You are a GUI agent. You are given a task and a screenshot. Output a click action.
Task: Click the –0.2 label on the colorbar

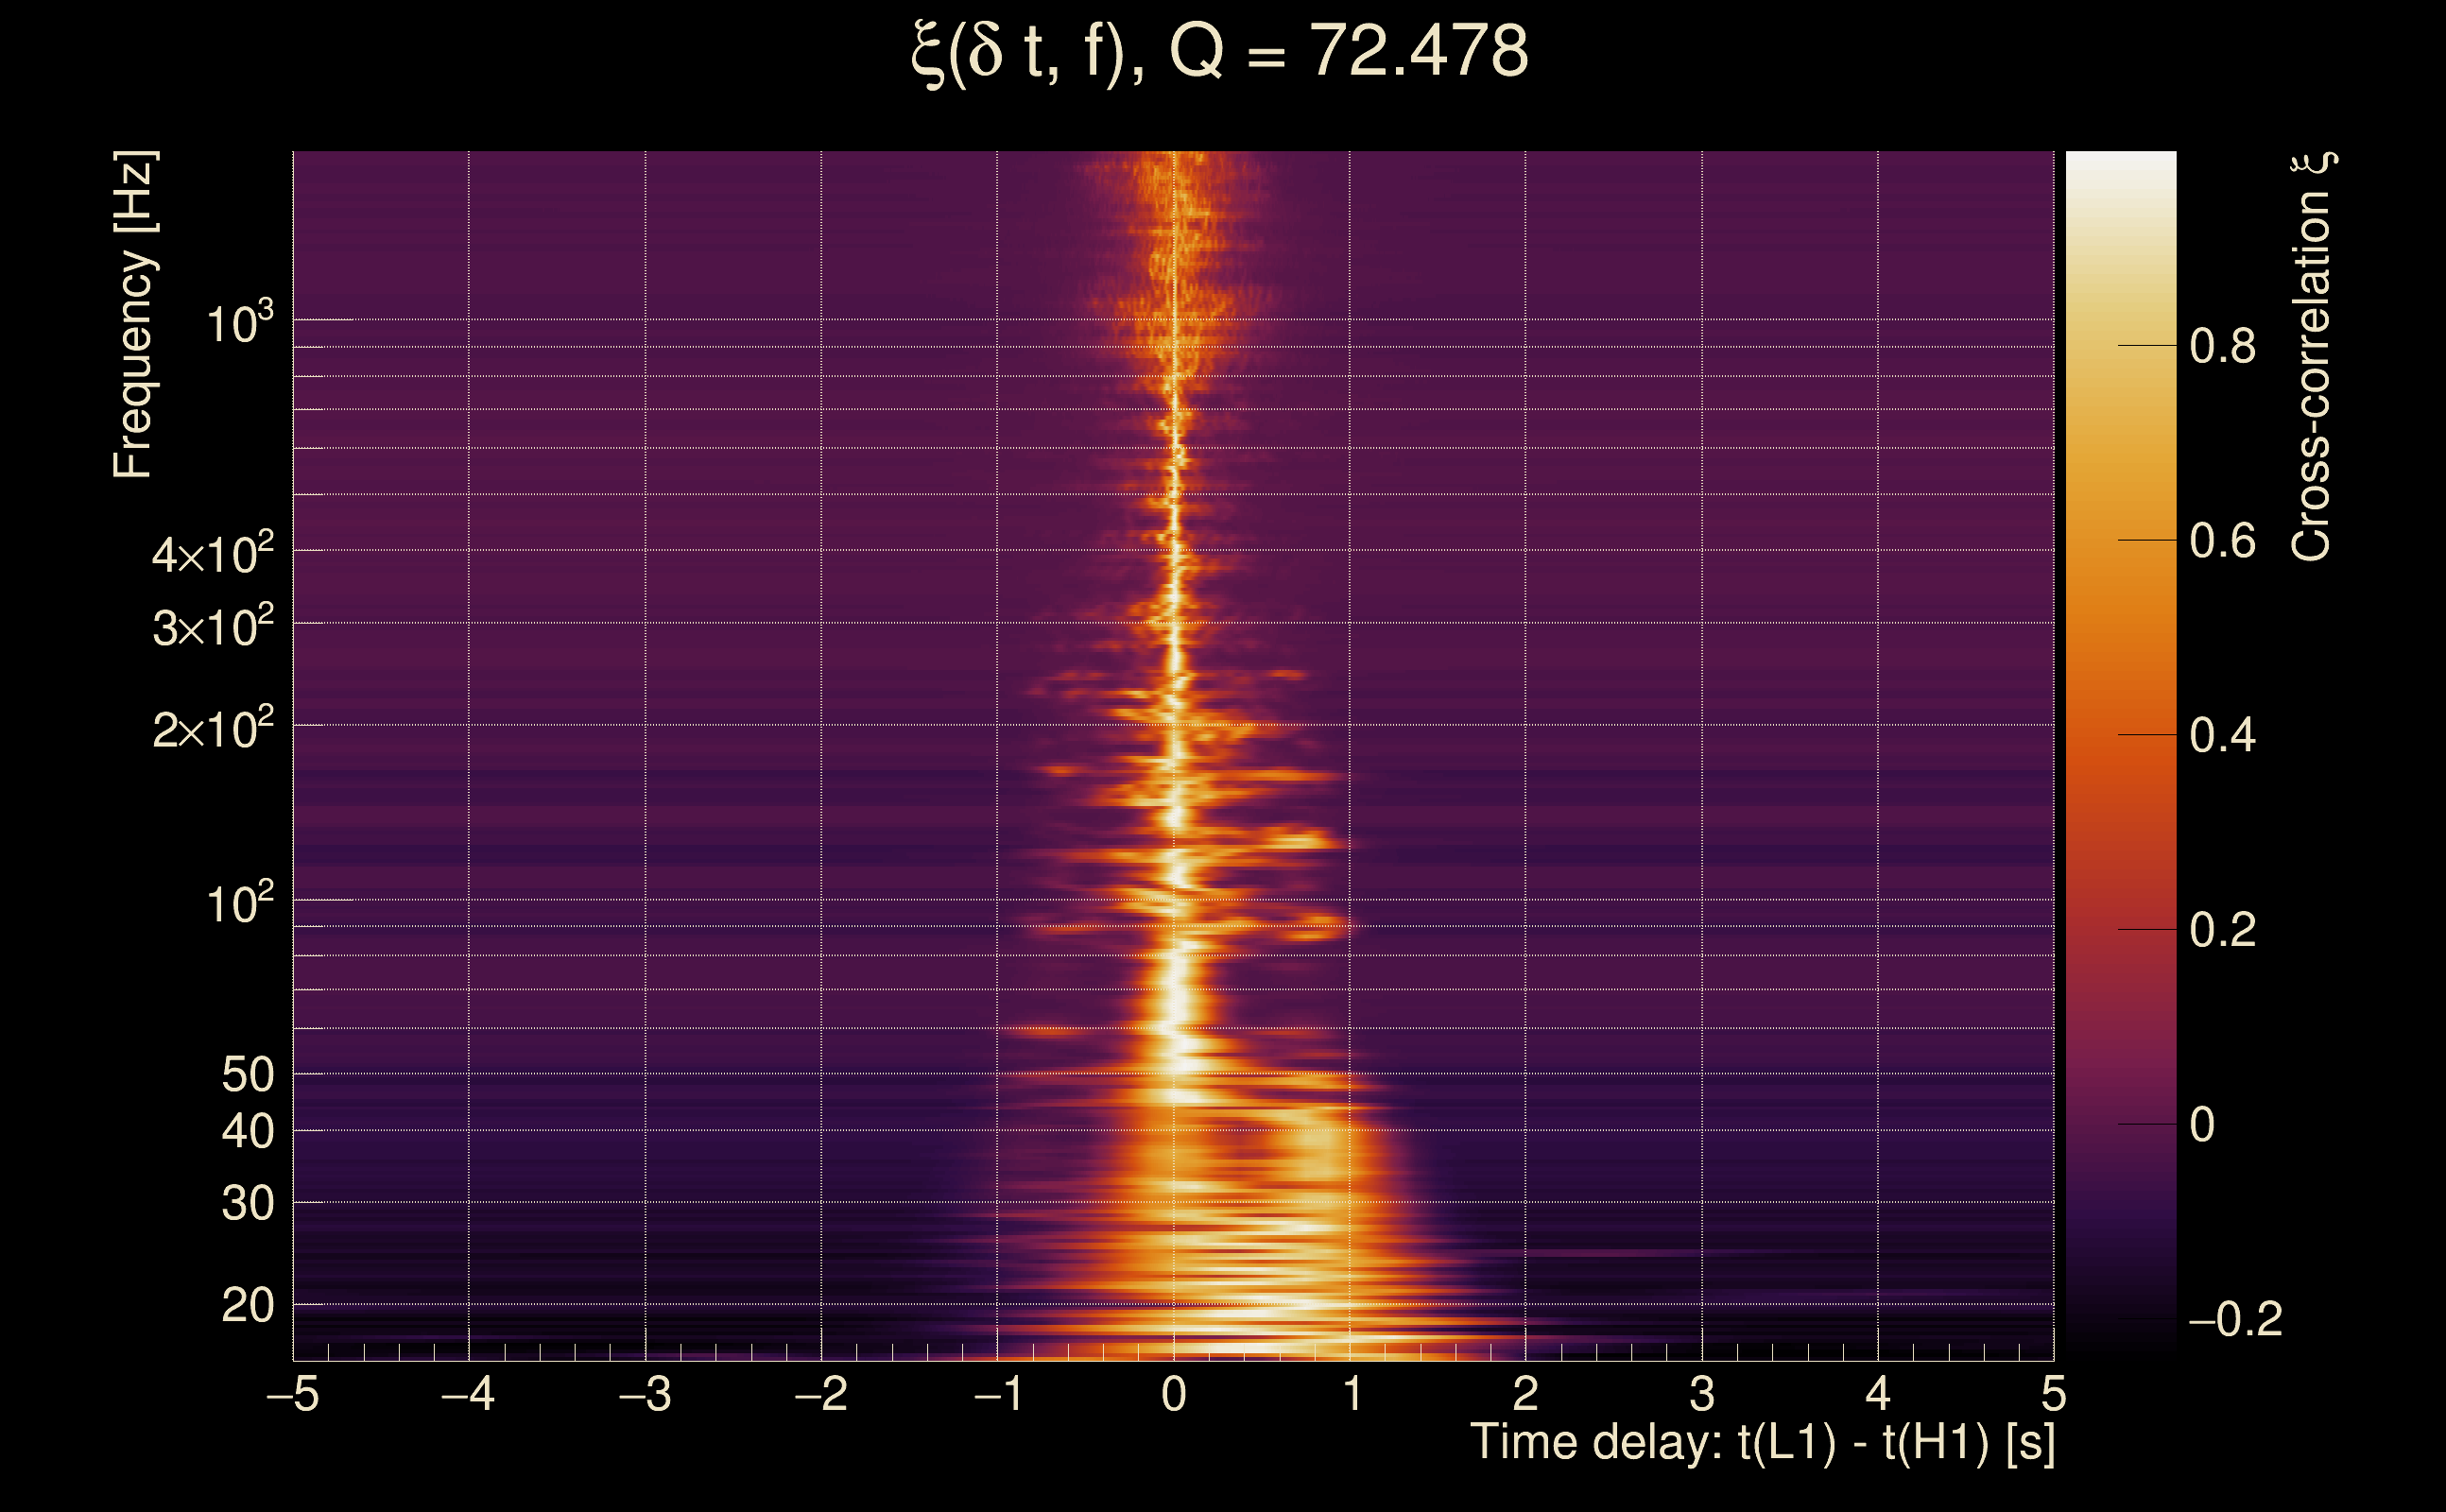(2236, 1320)
